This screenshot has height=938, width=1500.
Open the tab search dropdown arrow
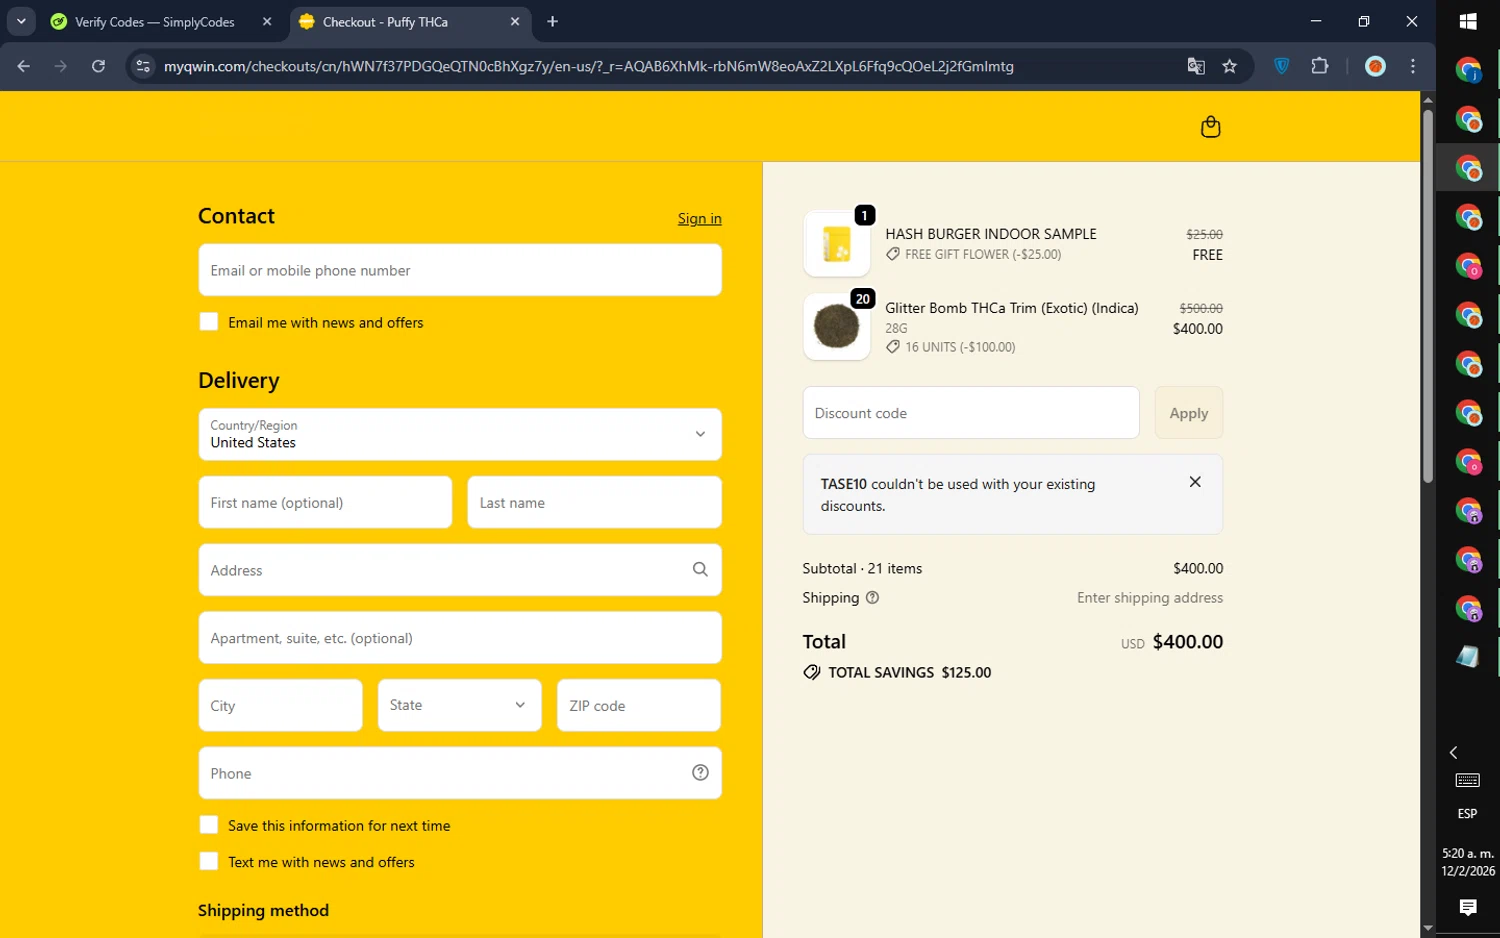[x=21, y=21]
